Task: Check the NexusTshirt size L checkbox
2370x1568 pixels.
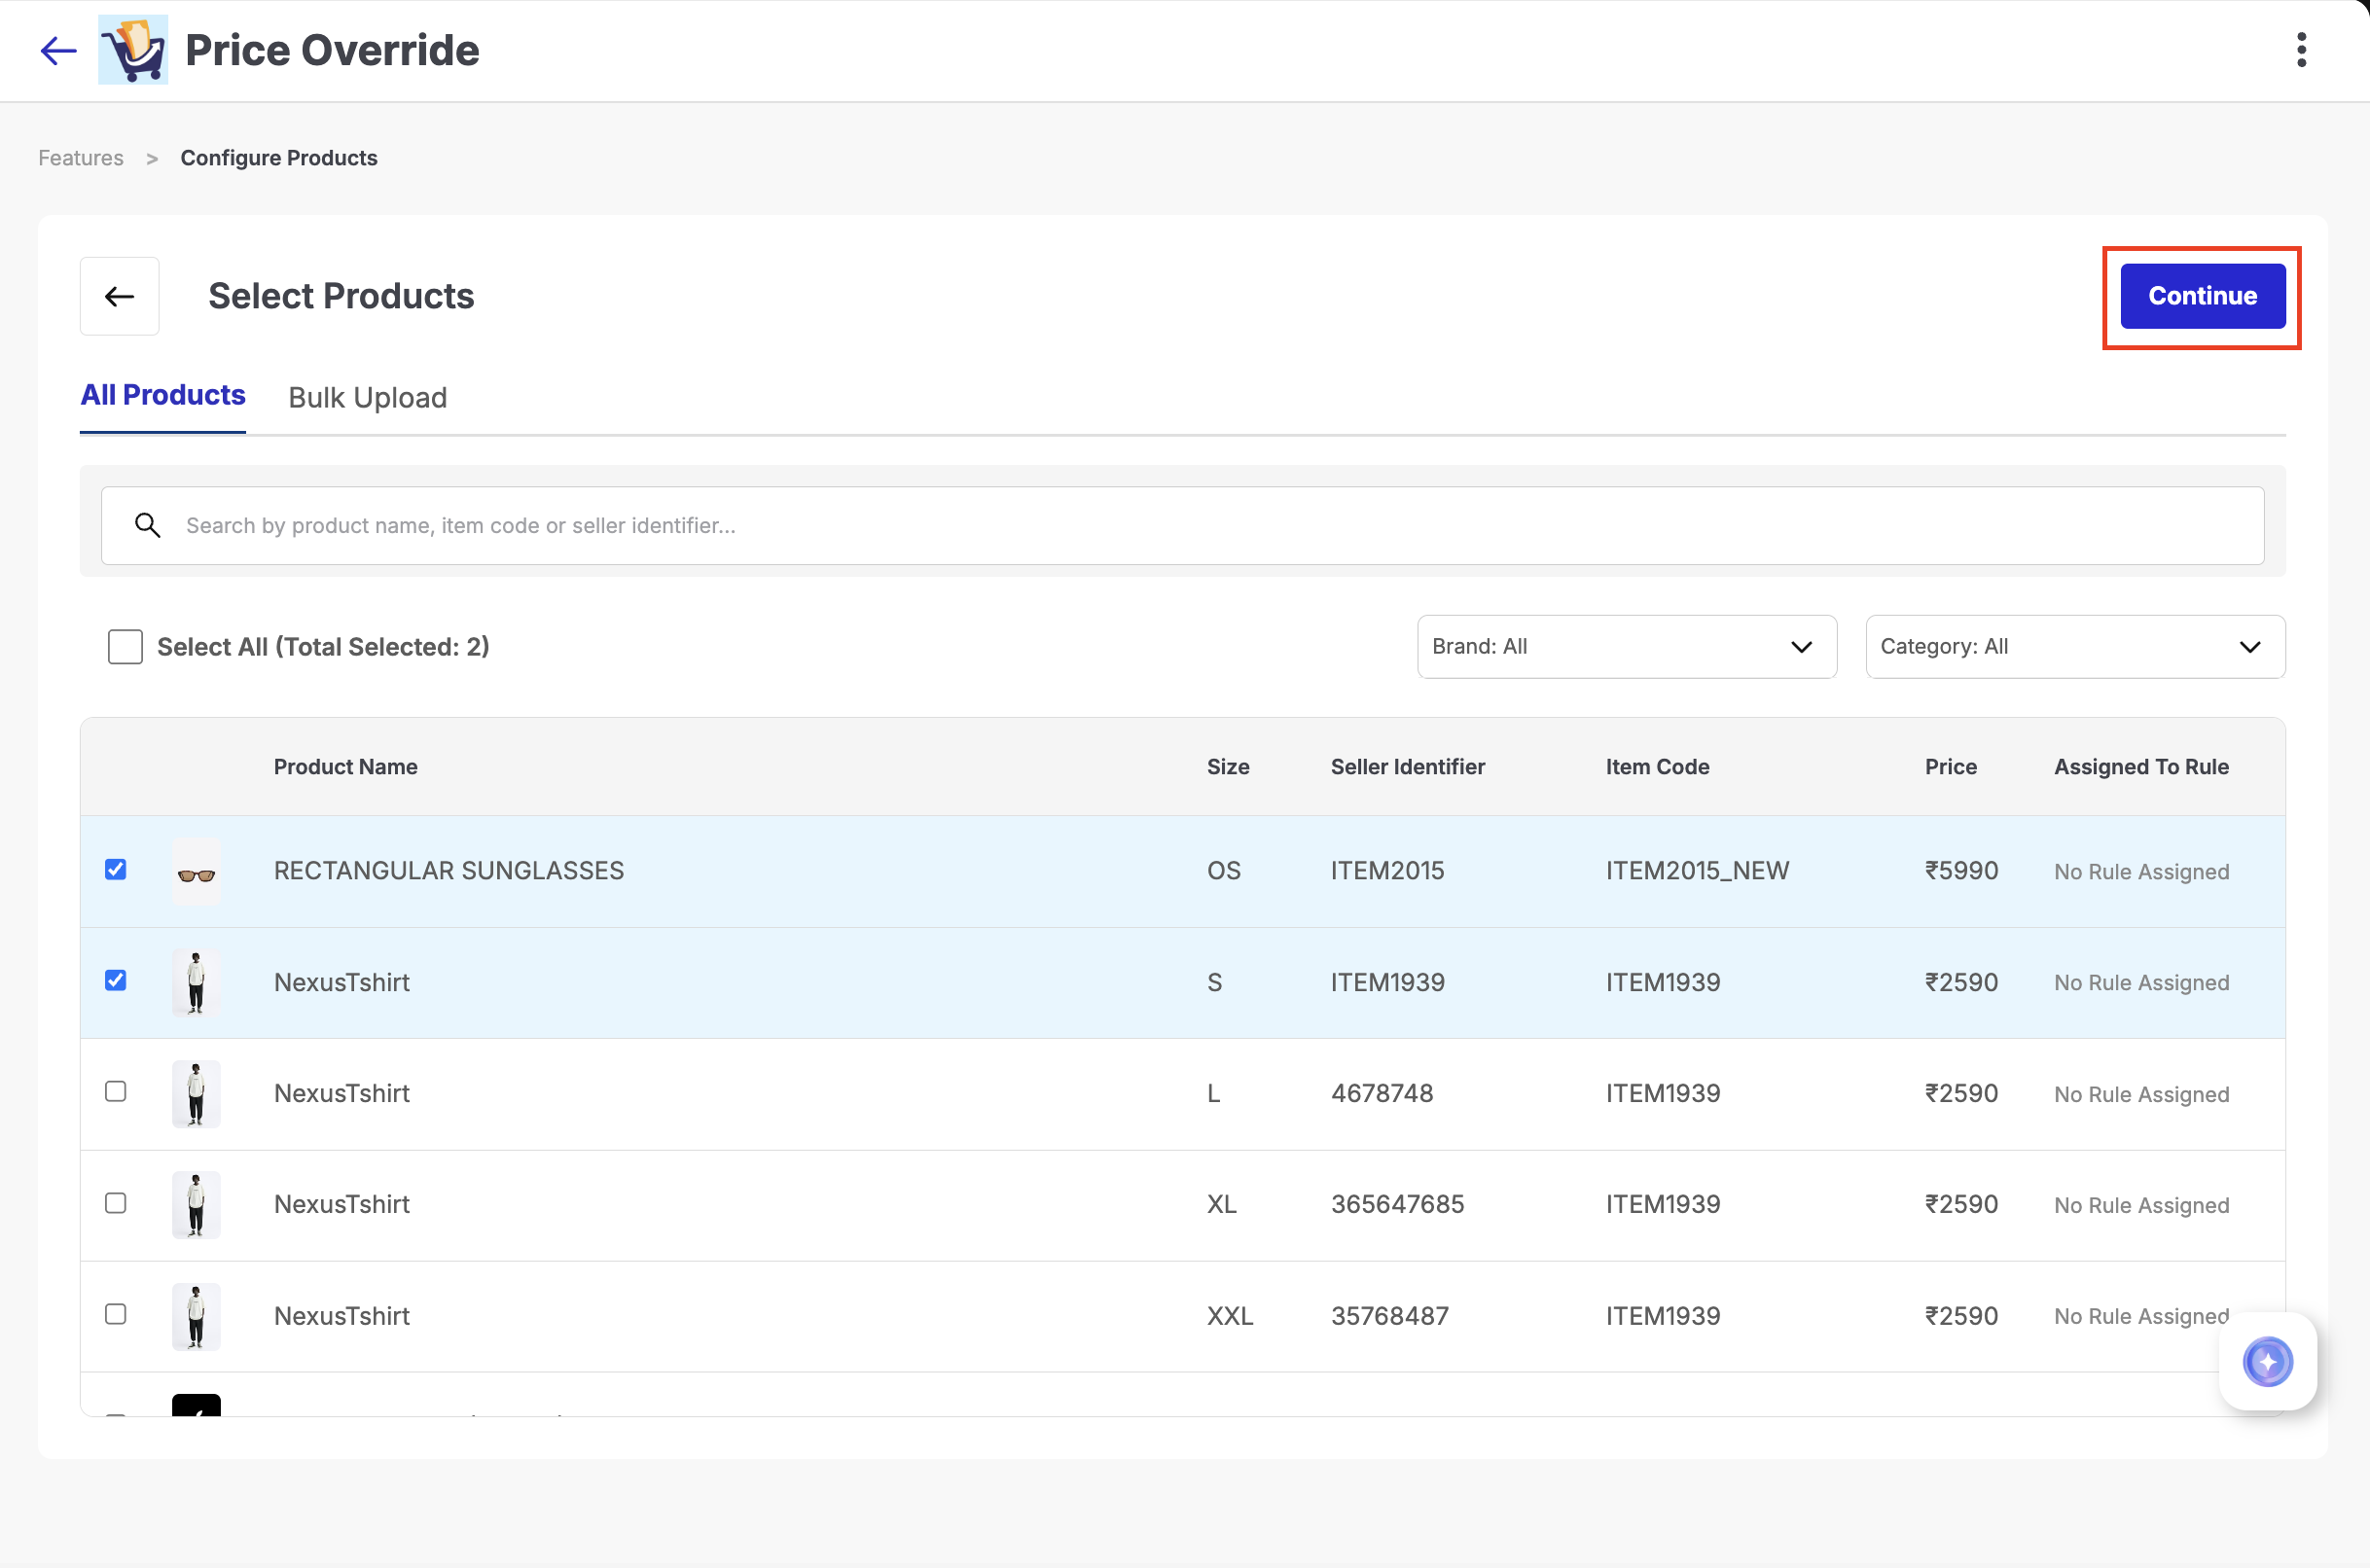Action: coord(116,1091)
